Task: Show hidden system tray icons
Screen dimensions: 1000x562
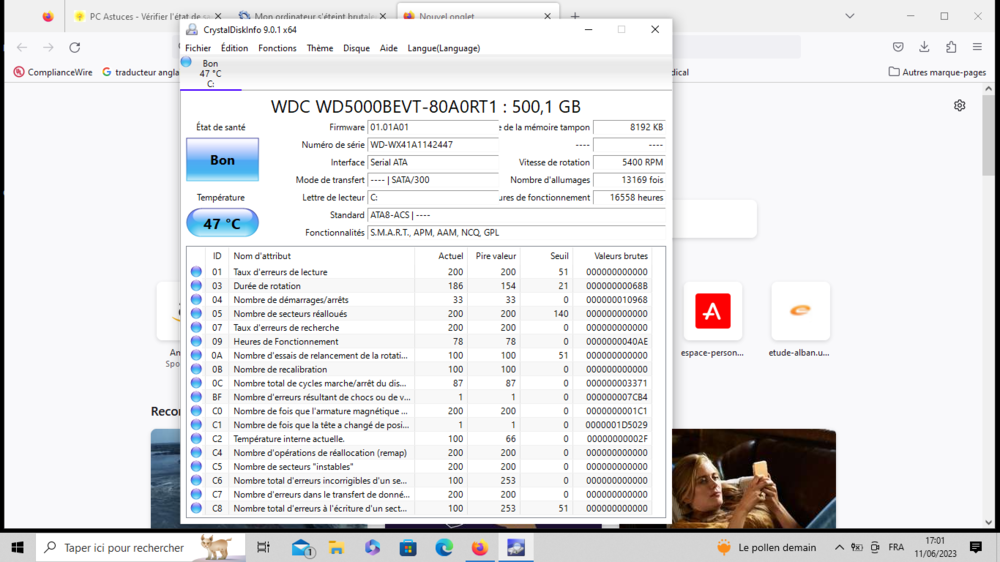Action: coord(839,548)
